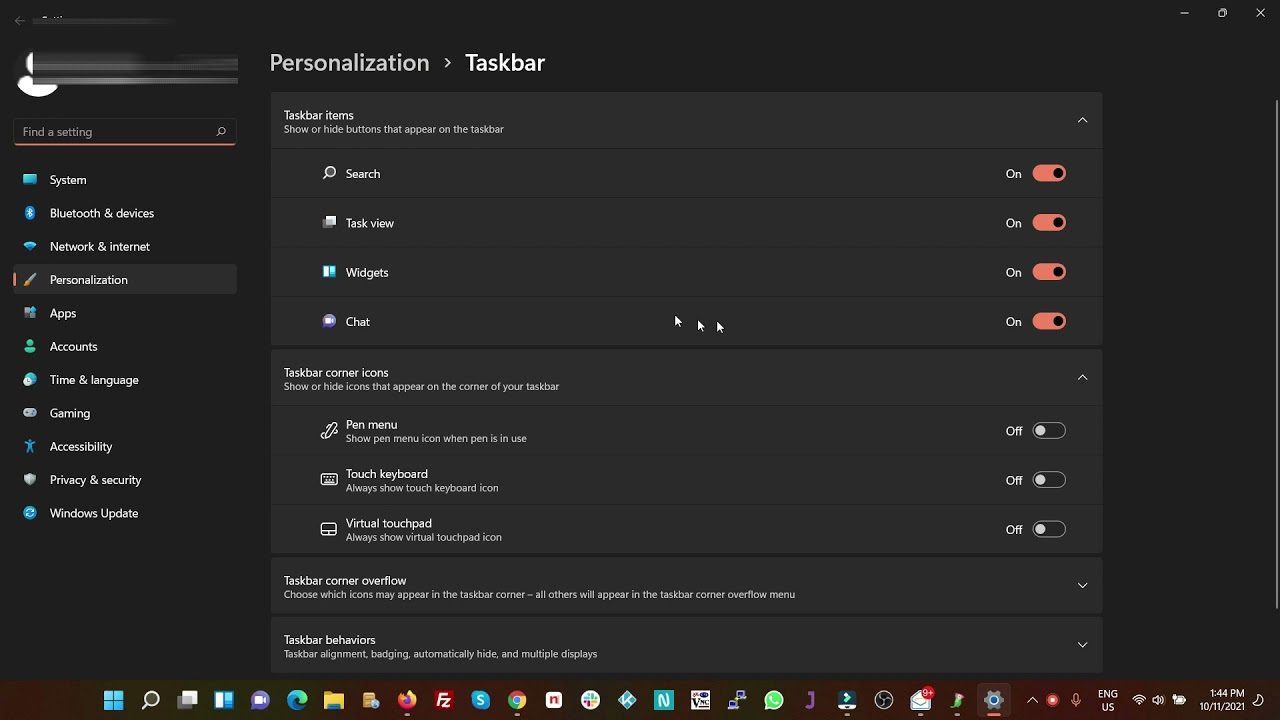Viewport: 1280px width, 720px height.
Task: Click the search magnifier in Find a setting
Action: (x=221, y=132)
